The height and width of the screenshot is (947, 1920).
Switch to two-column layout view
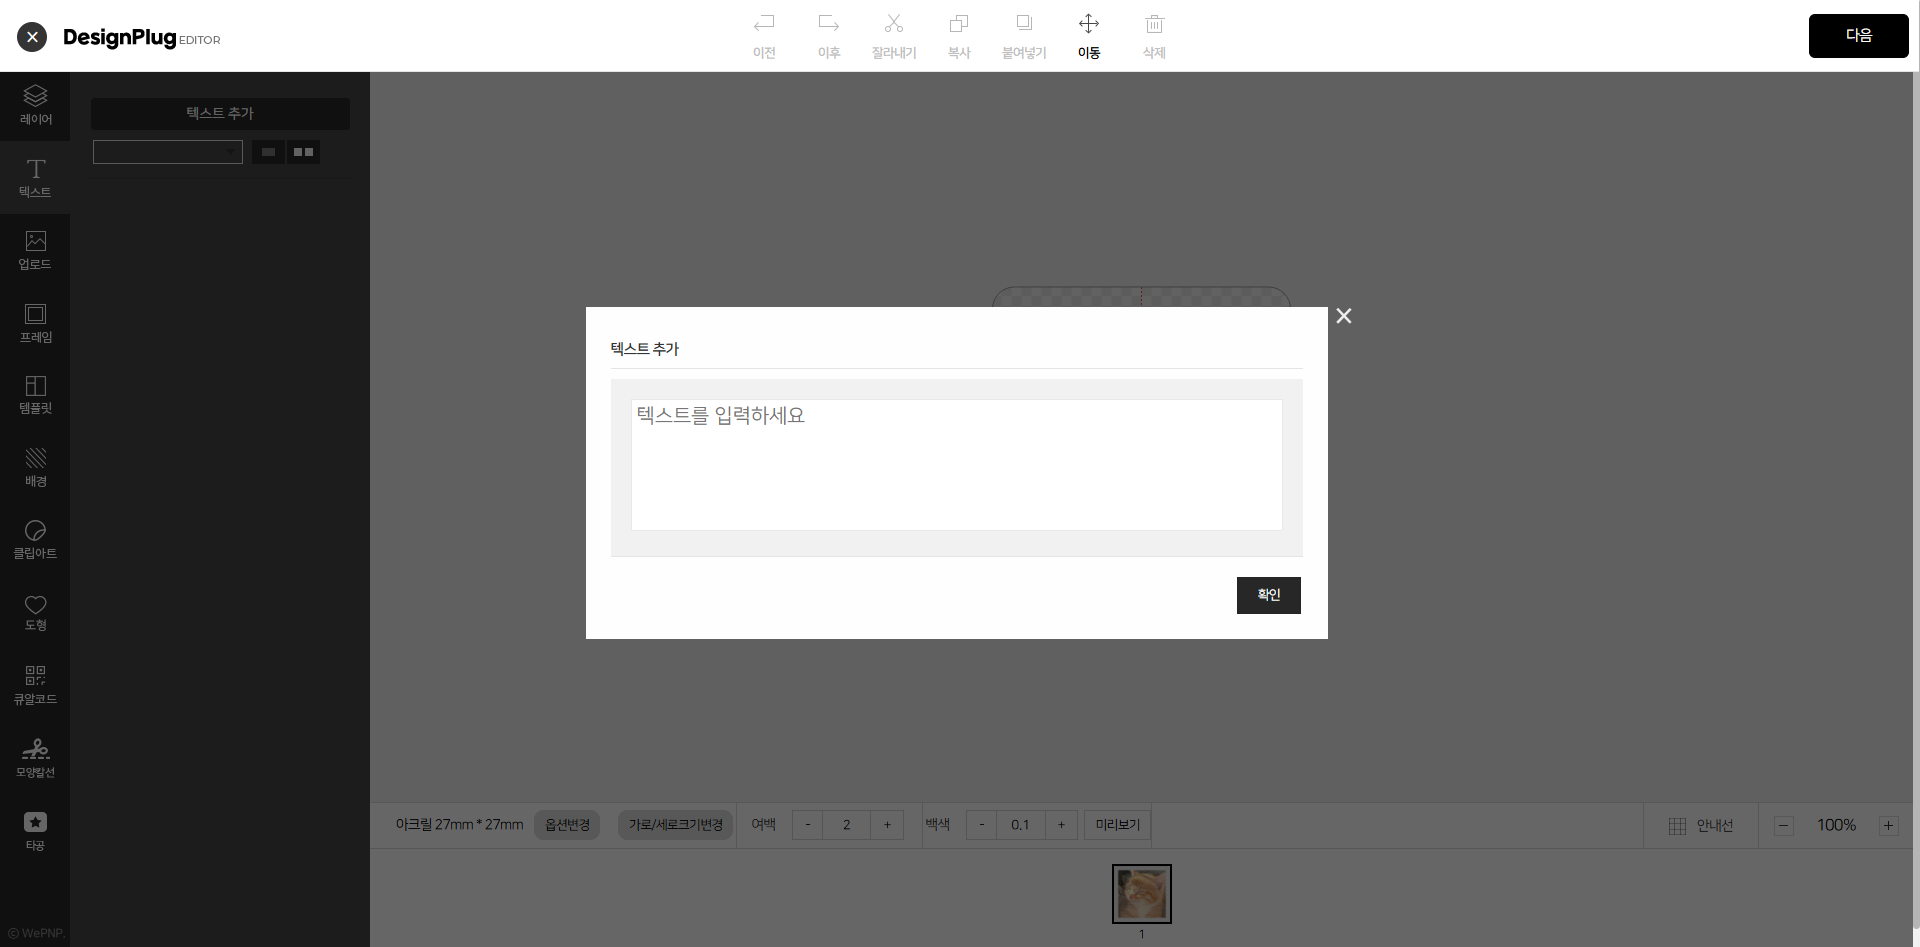click(304, 152)
